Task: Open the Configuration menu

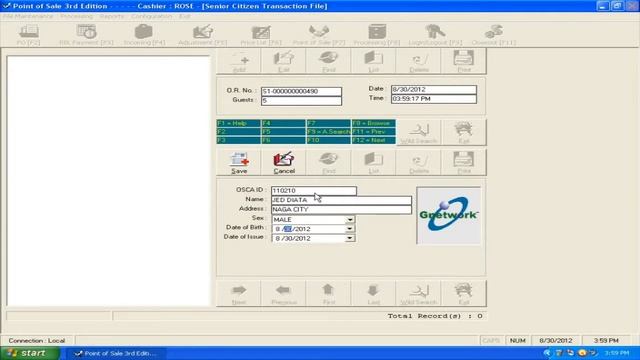Action: pyautogui.click(x=151, y=16)
